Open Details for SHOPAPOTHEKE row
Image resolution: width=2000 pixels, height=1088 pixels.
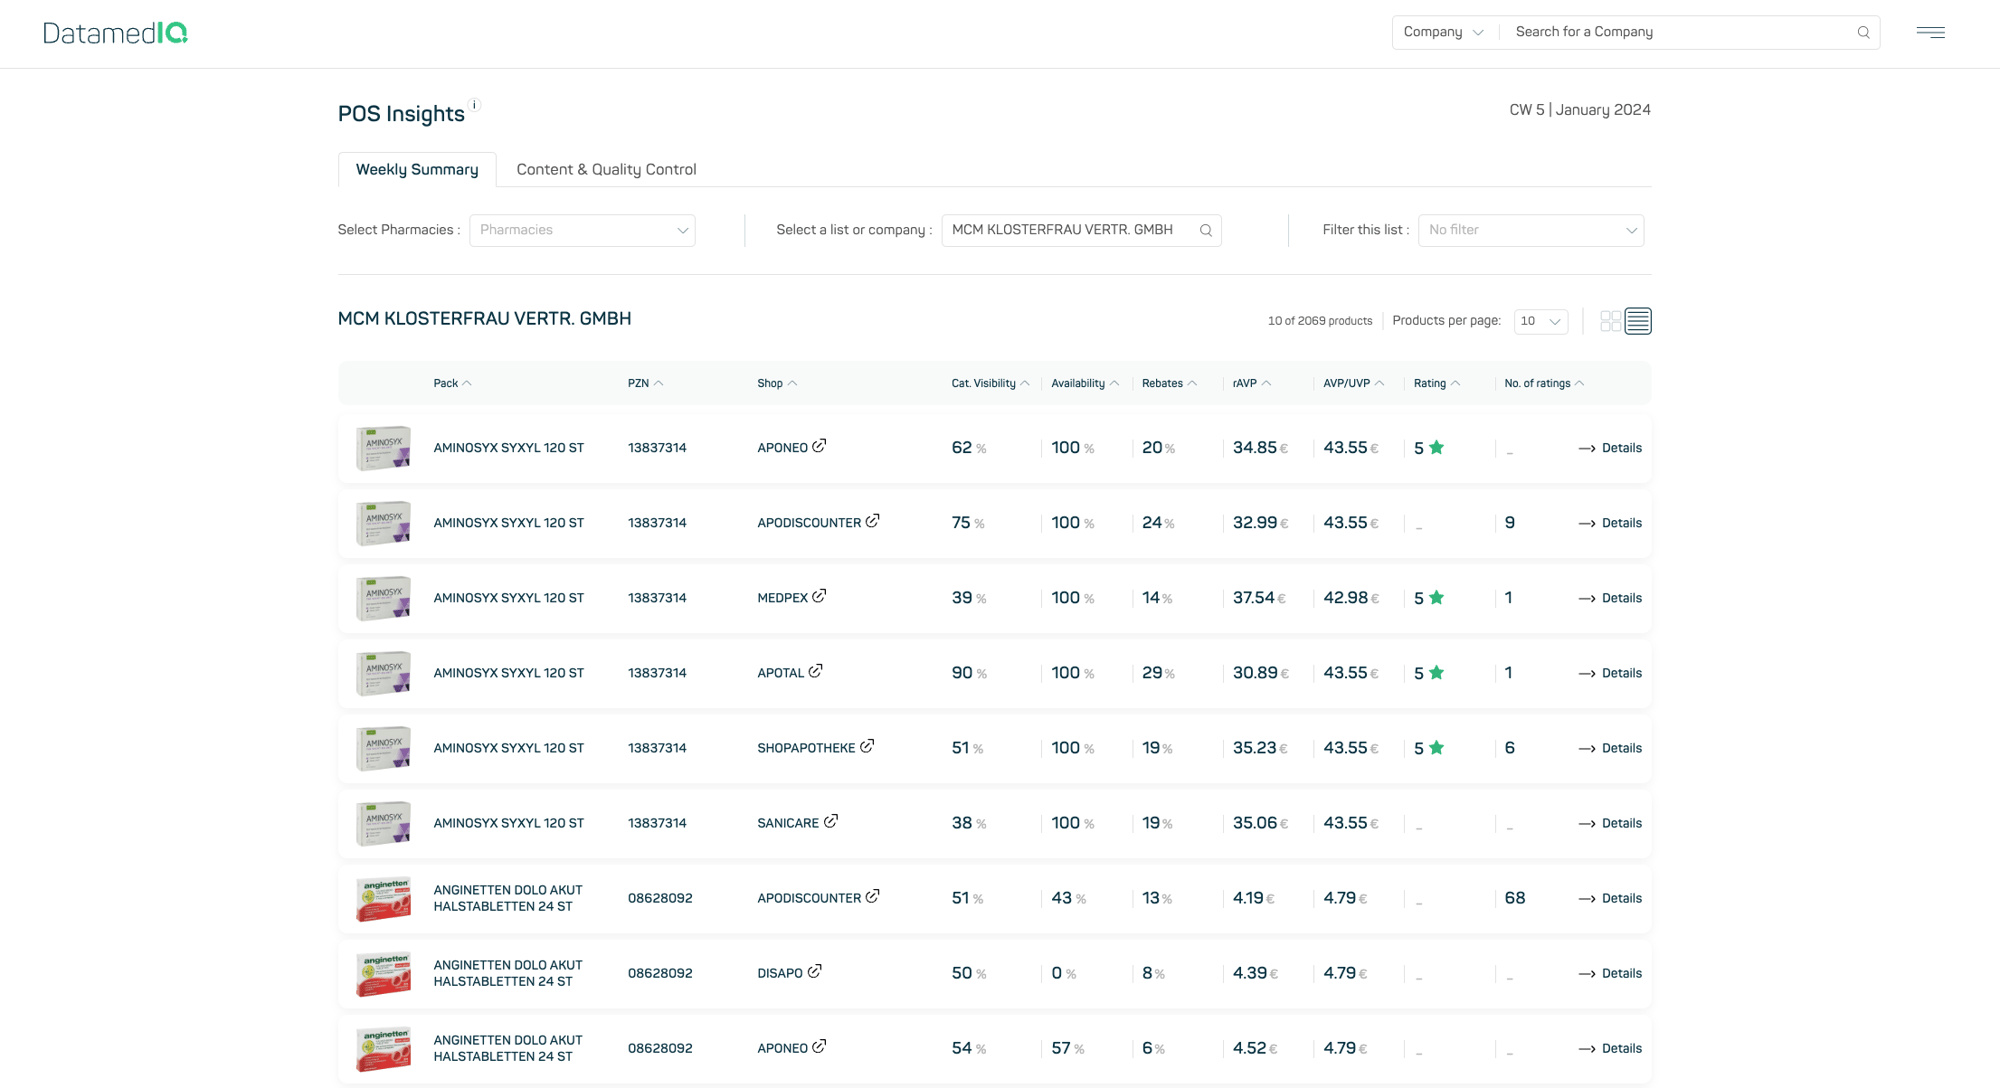(x=1610, y=748)
